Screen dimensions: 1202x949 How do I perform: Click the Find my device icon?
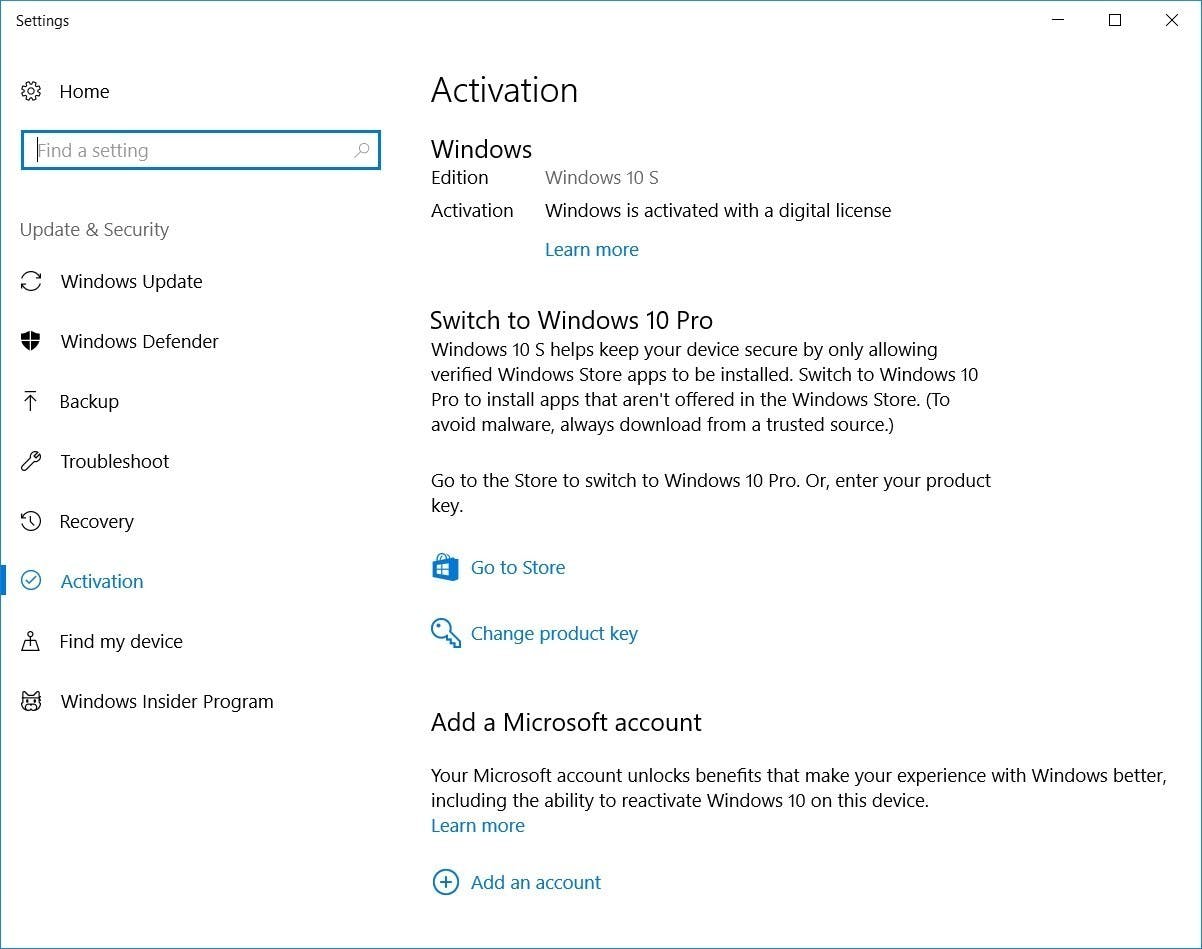pos(31,641)
